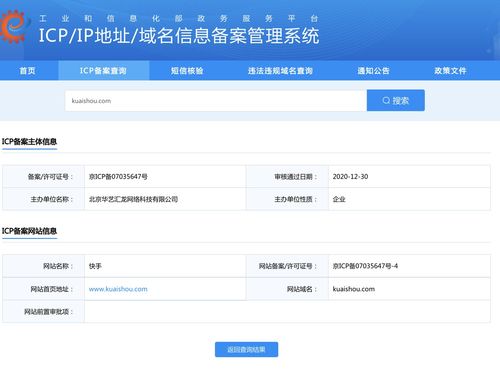Click the 主办单位名称 label
The image size is (500, 369).
(52, 199)
